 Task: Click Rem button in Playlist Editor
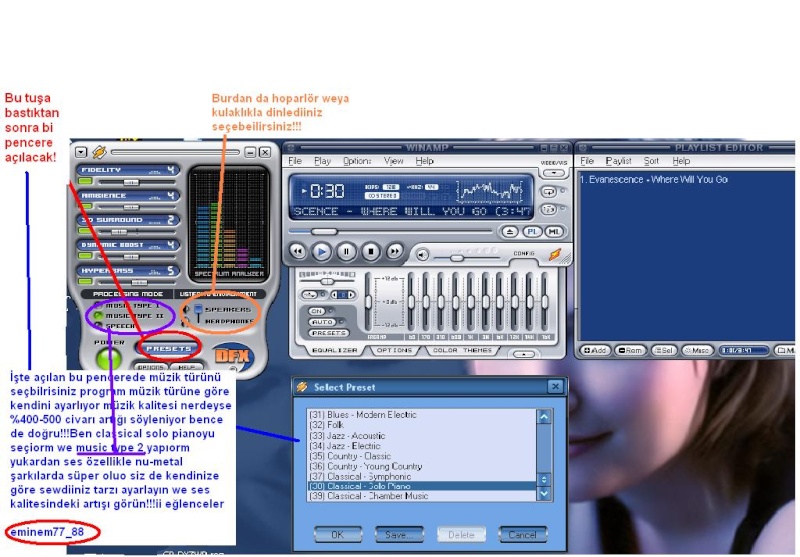coord(630,350)
